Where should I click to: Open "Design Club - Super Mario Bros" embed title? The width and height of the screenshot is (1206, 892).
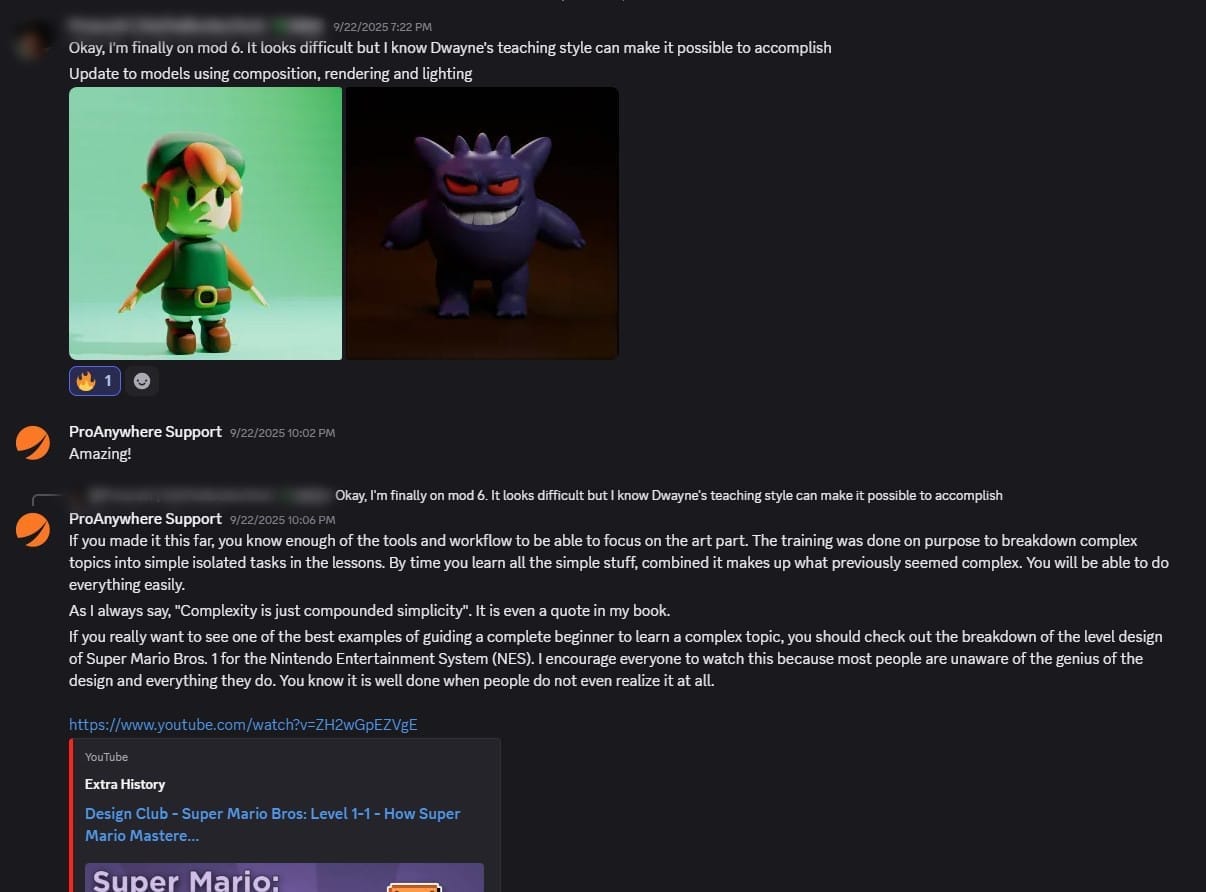(x=272, y=824)
